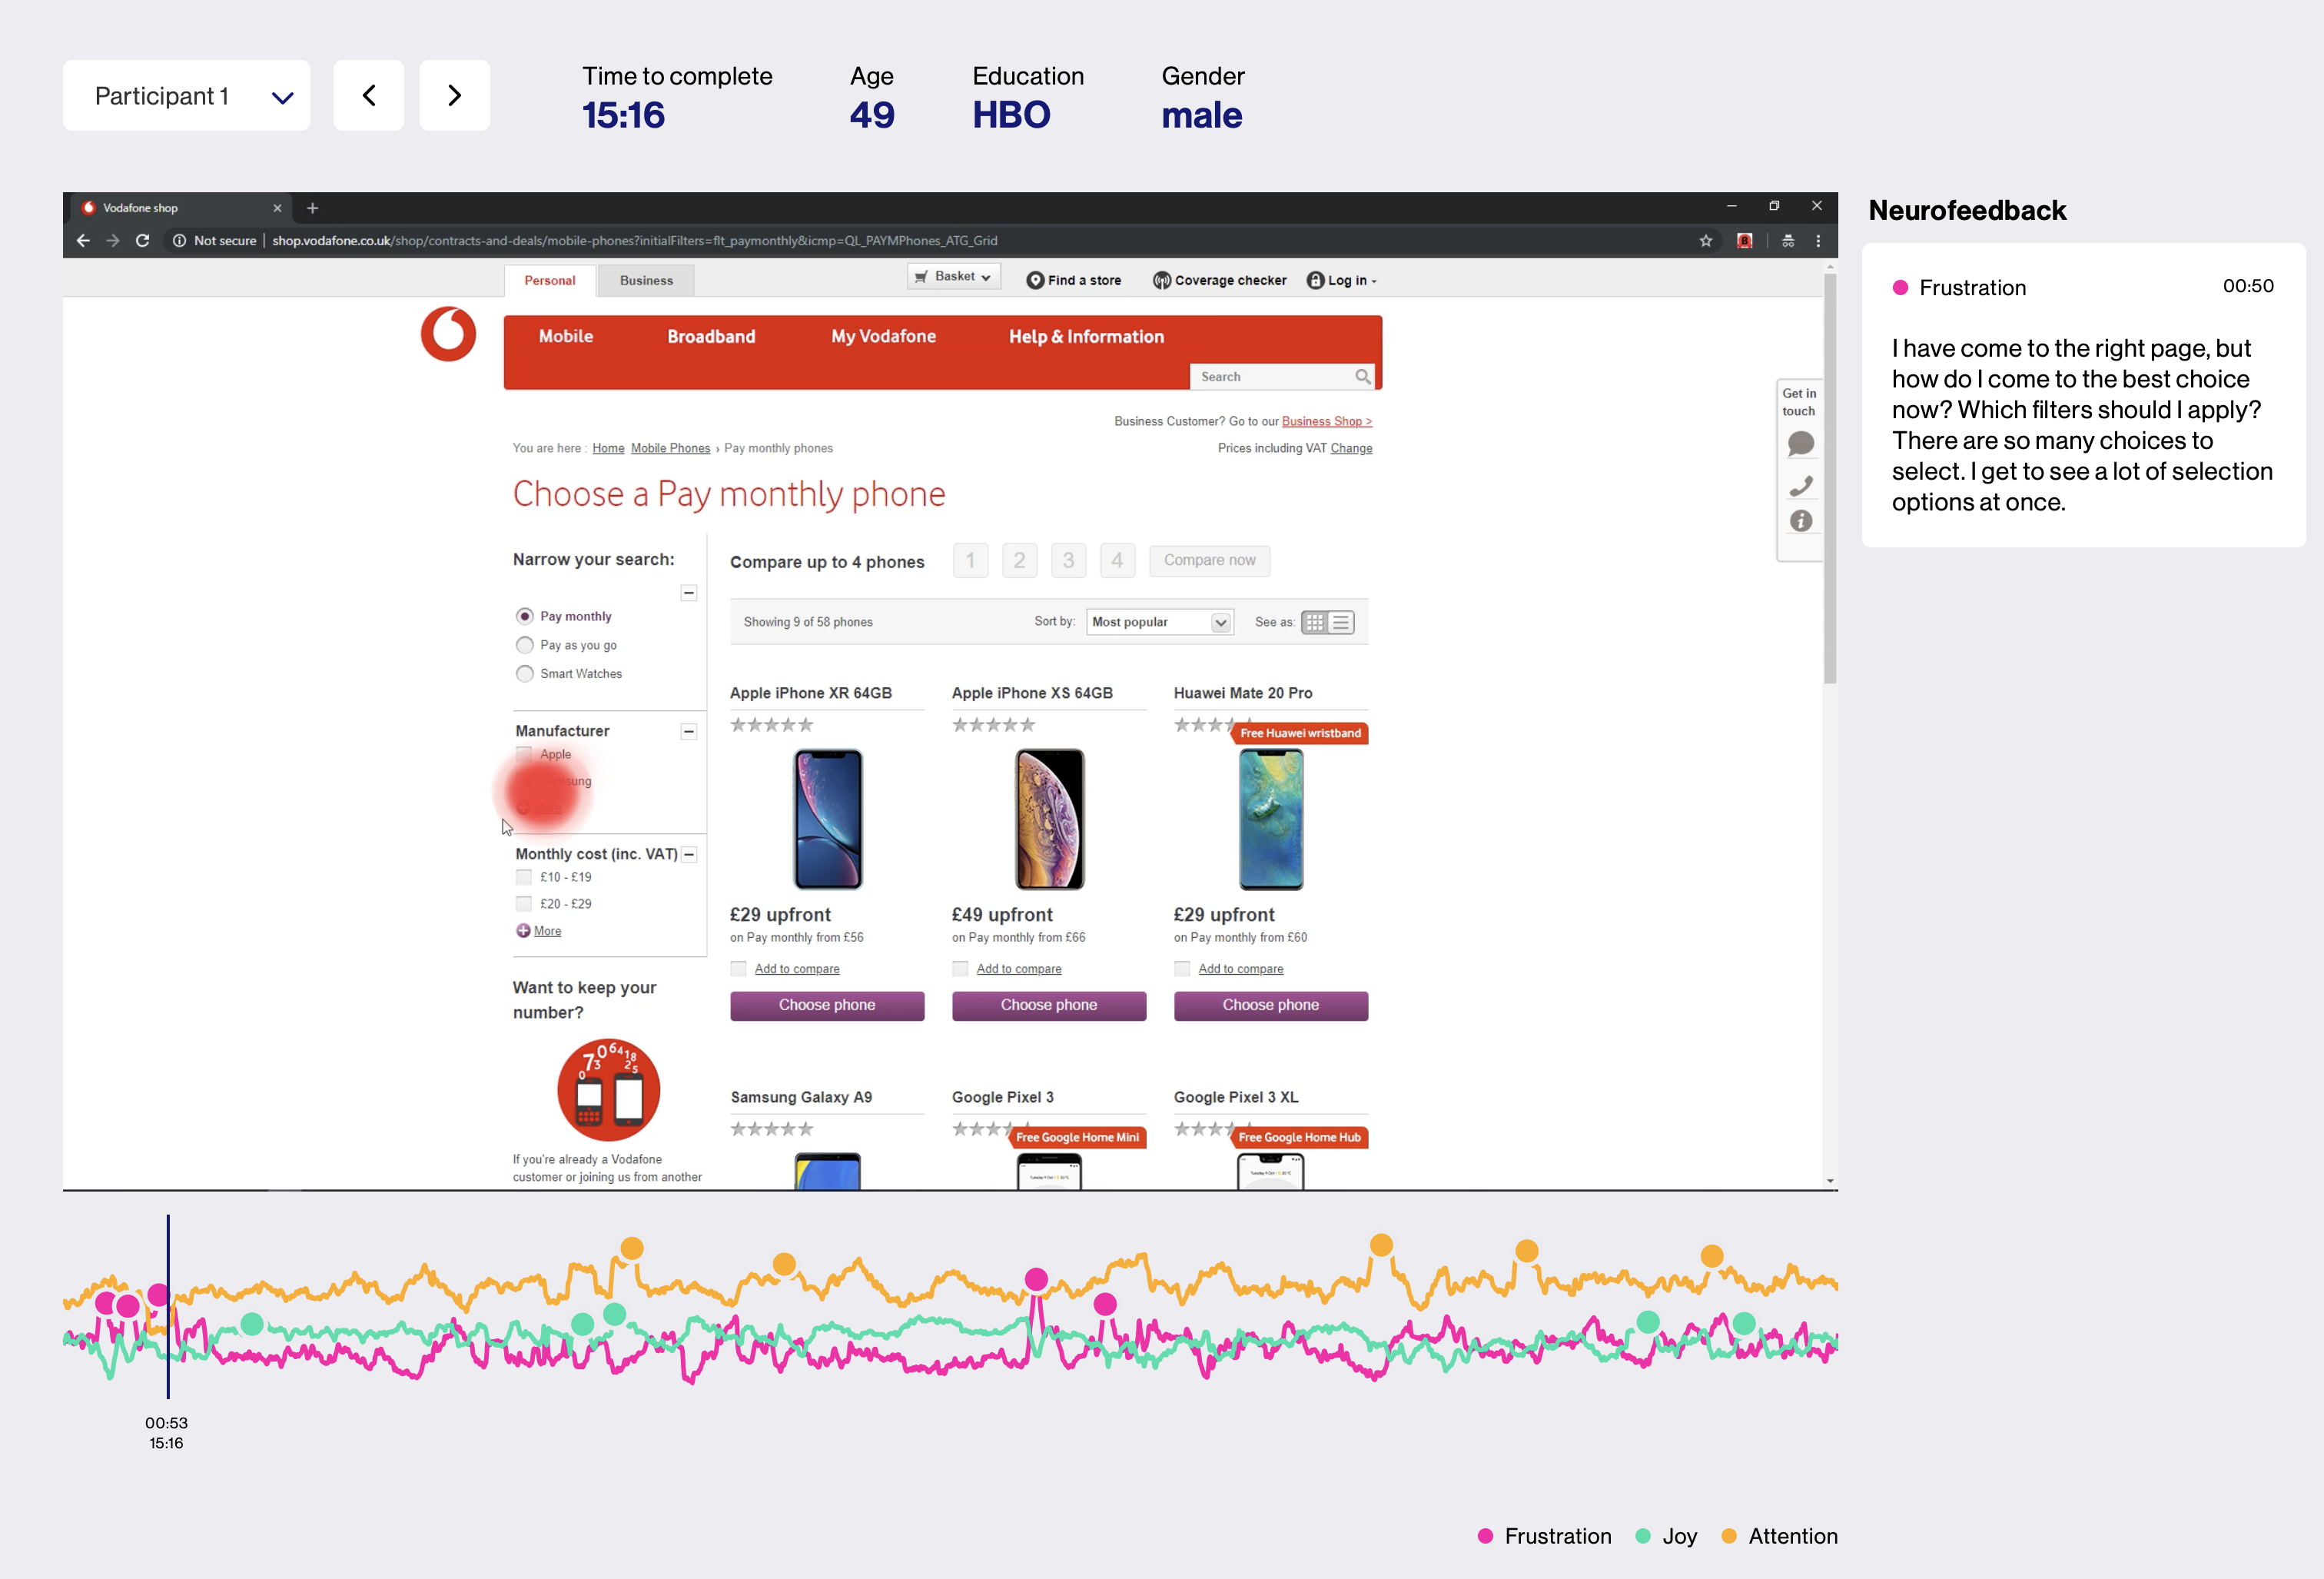Screen dimensions: 2324x1579
Task: Collapse the Monthly cost filter section
Action: click(x=688, y=855)
